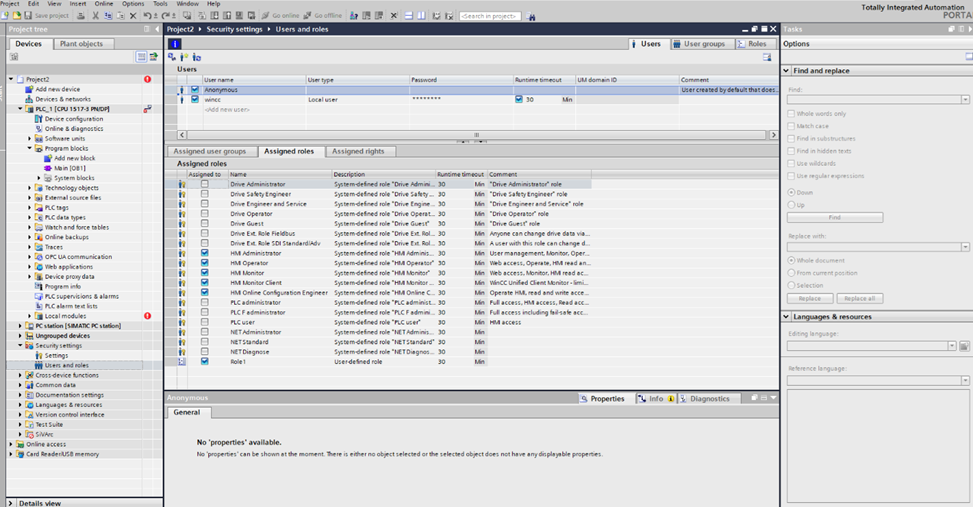Click the connection status icon beside PLC_1
Screen dimensions: 973x507
click(148, 109)
